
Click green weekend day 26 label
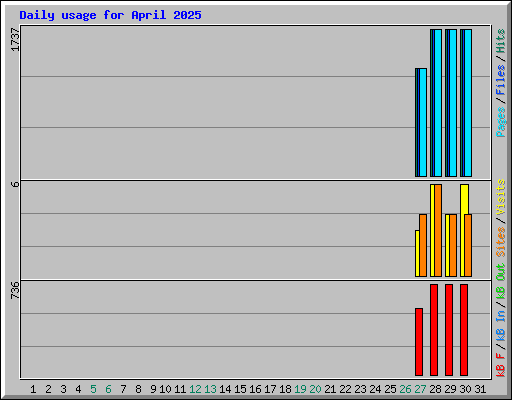point(405,389)
